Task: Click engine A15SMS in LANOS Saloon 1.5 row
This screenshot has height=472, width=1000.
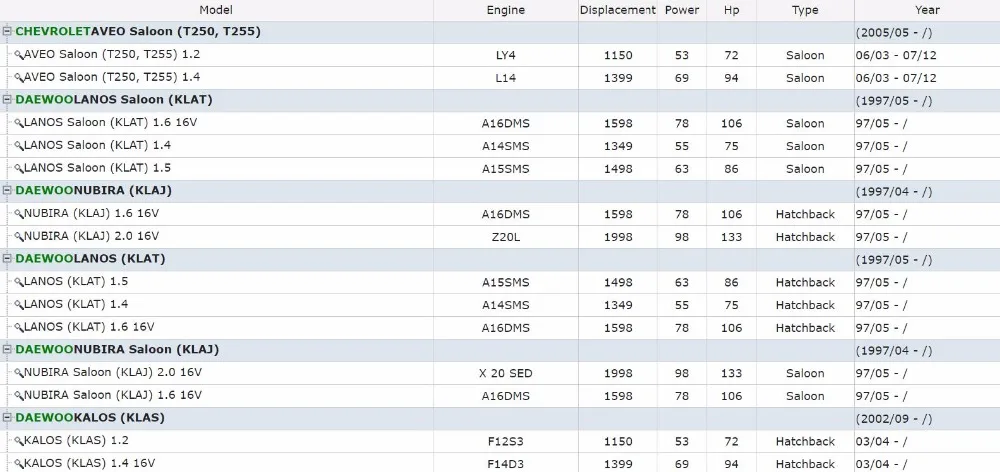Action: [506, 169]
